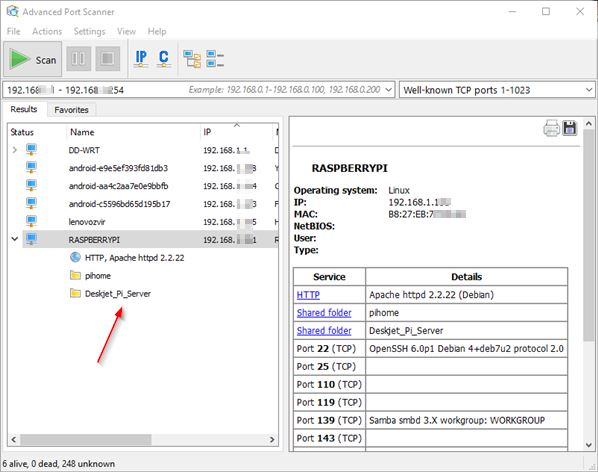Open the Actions menu
The height and width of the screenshot is (472, 598).
tap(47, 31)
